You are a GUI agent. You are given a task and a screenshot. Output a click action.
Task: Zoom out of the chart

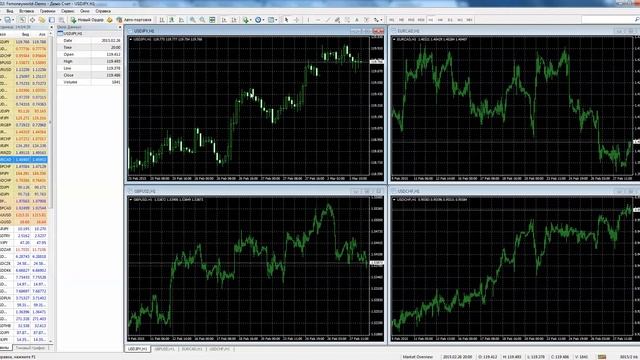[202, 20]
